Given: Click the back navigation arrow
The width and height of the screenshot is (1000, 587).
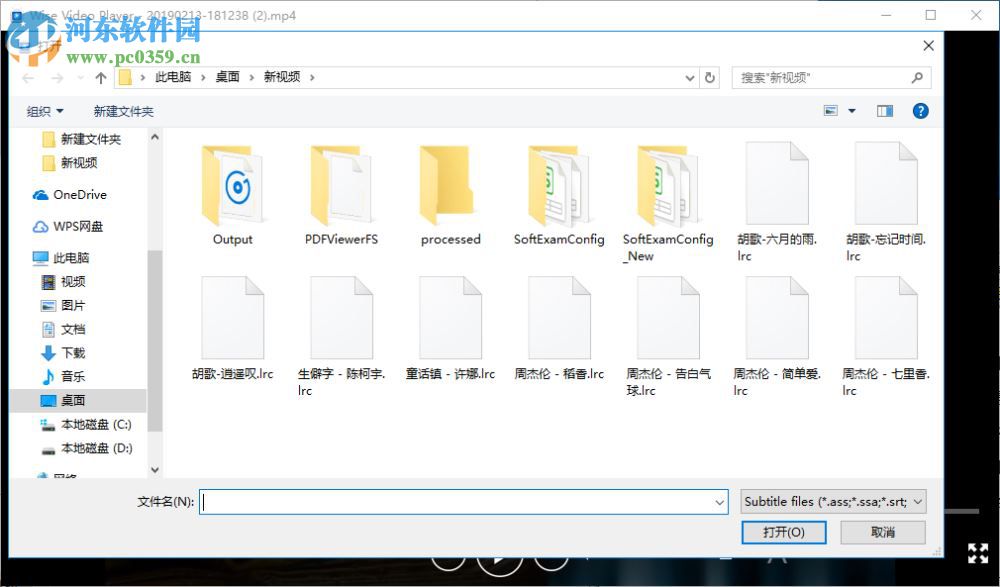Looking at the screenshot, I should [27, 77].
